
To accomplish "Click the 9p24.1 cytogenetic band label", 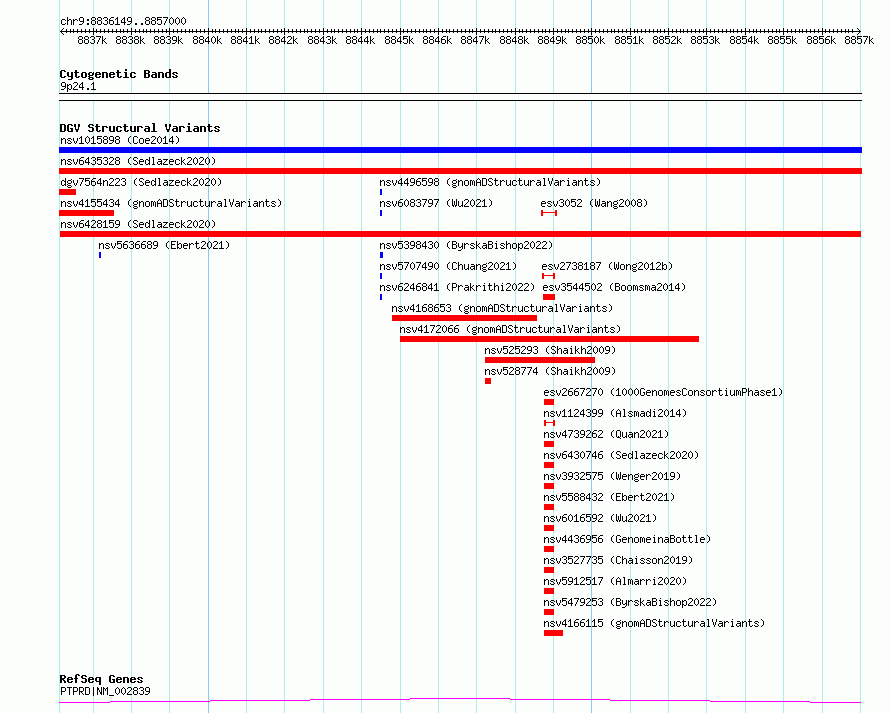I will (x=78, y=86).
